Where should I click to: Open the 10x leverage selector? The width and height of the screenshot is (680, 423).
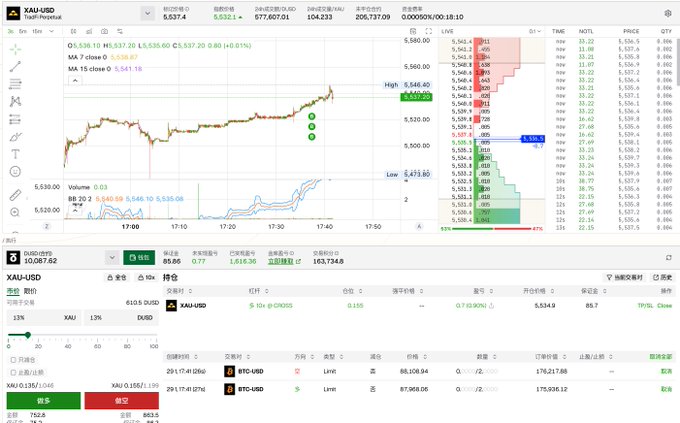pyautogui.click(x=147, y=277)
